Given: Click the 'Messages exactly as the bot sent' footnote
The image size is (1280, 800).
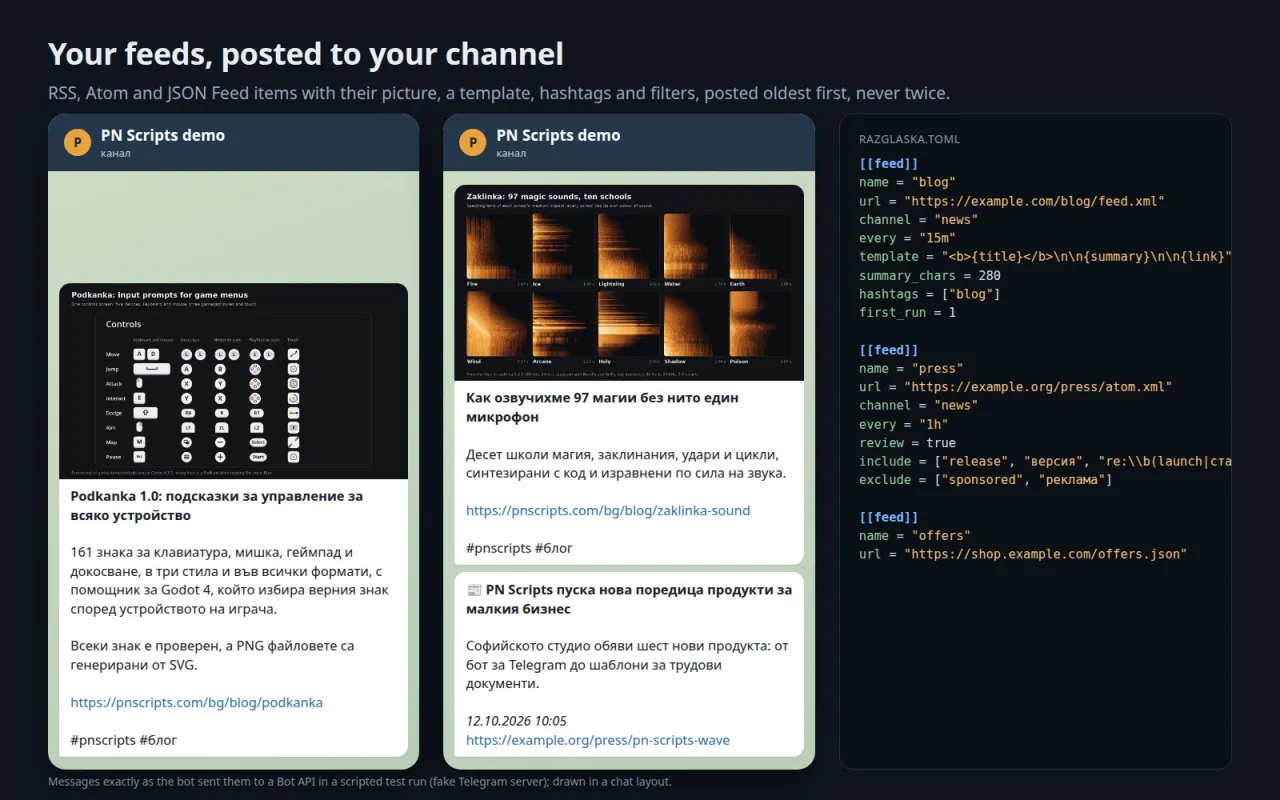Looking at the screenshot, I should [360, 782].
